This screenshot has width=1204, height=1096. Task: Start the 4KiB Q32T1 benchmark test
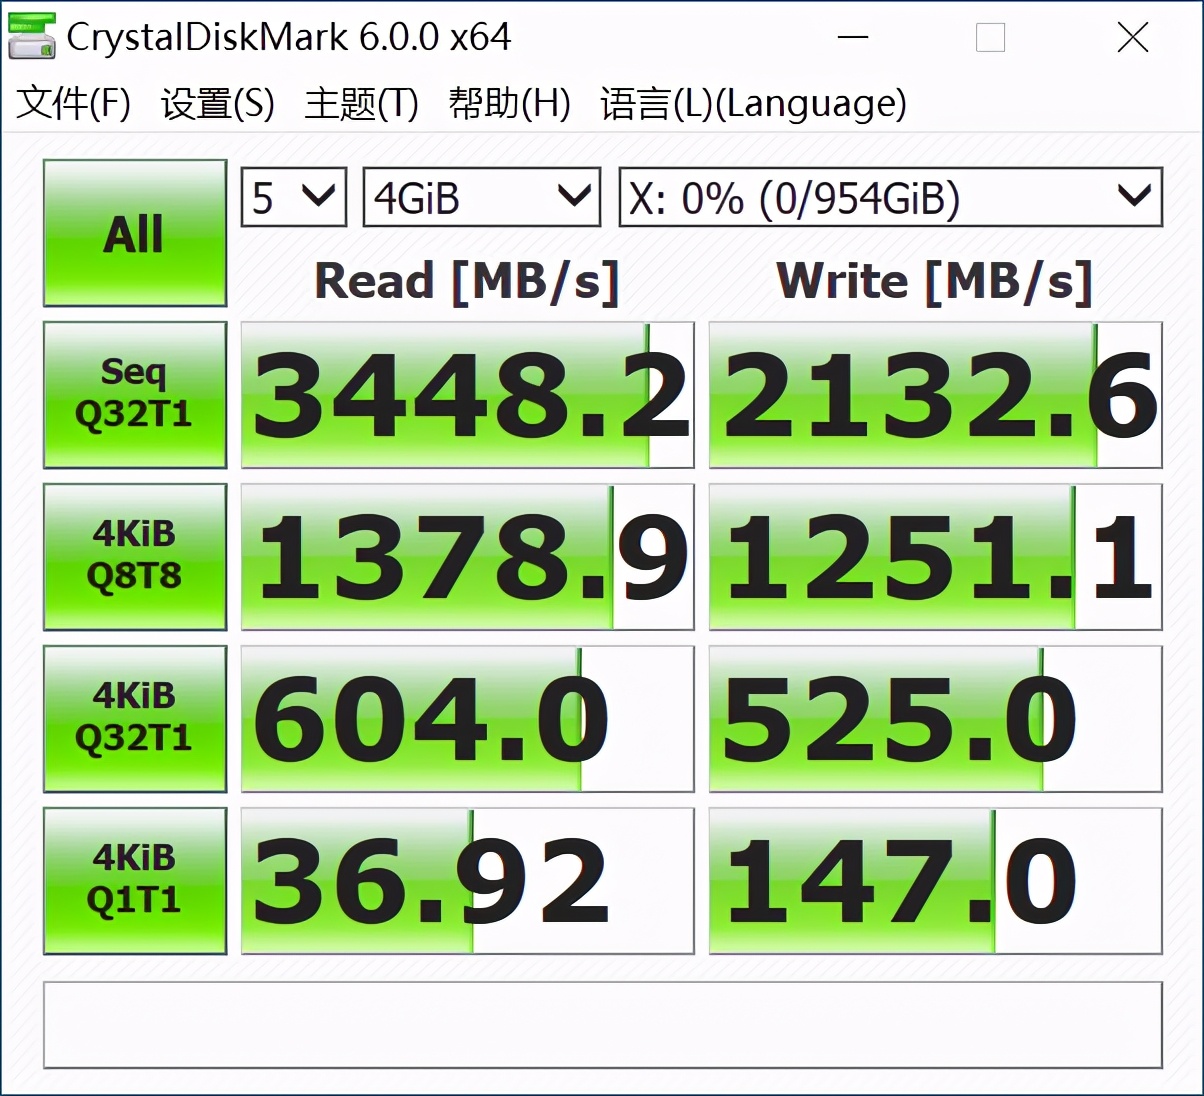(134, 719)
